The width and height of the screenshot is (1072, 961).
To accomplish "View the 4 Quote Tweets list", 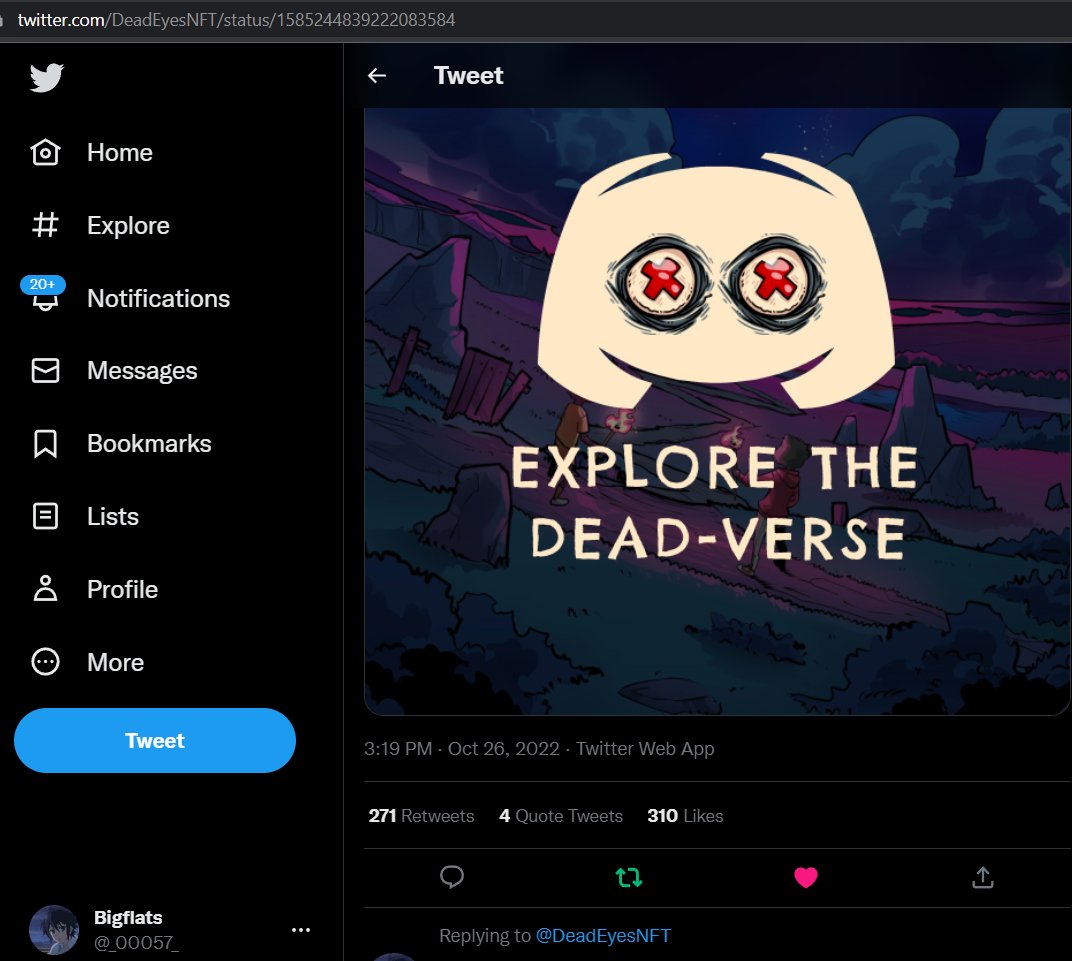I will click(x=561, y=815).
